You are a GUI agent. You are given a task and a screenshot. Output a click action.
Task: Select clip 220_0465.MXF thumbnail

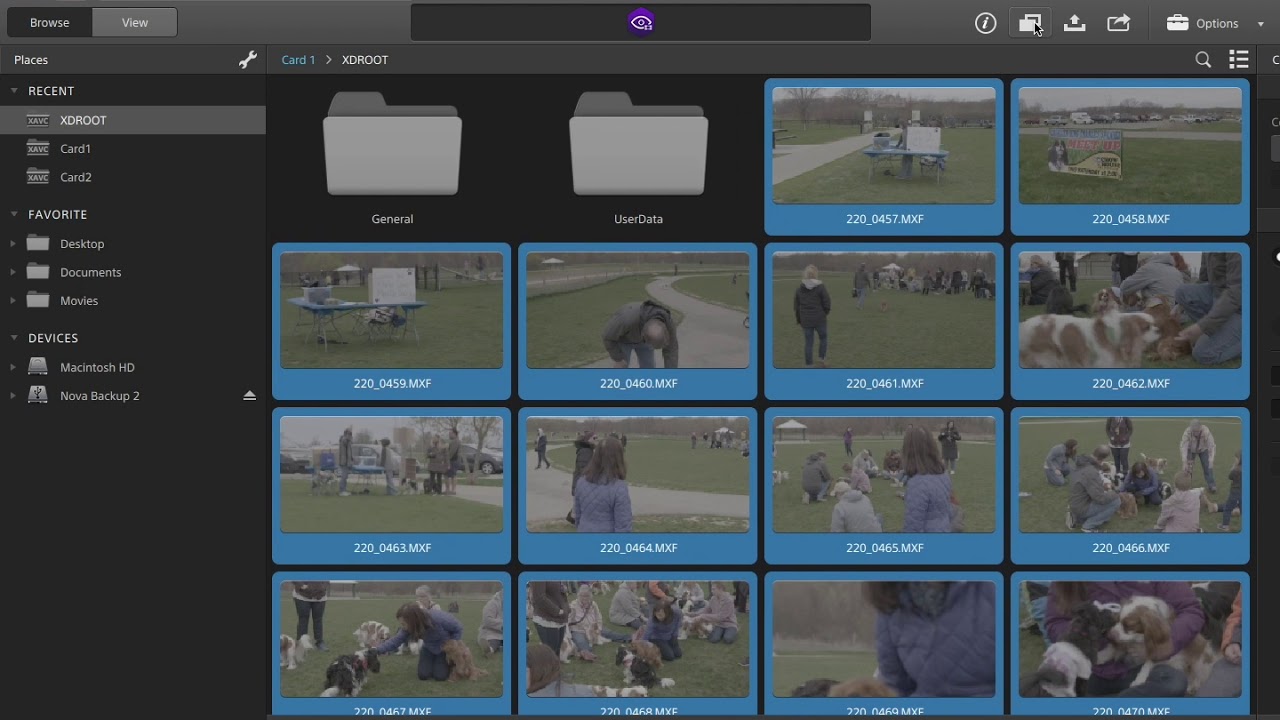pos(884,475)
